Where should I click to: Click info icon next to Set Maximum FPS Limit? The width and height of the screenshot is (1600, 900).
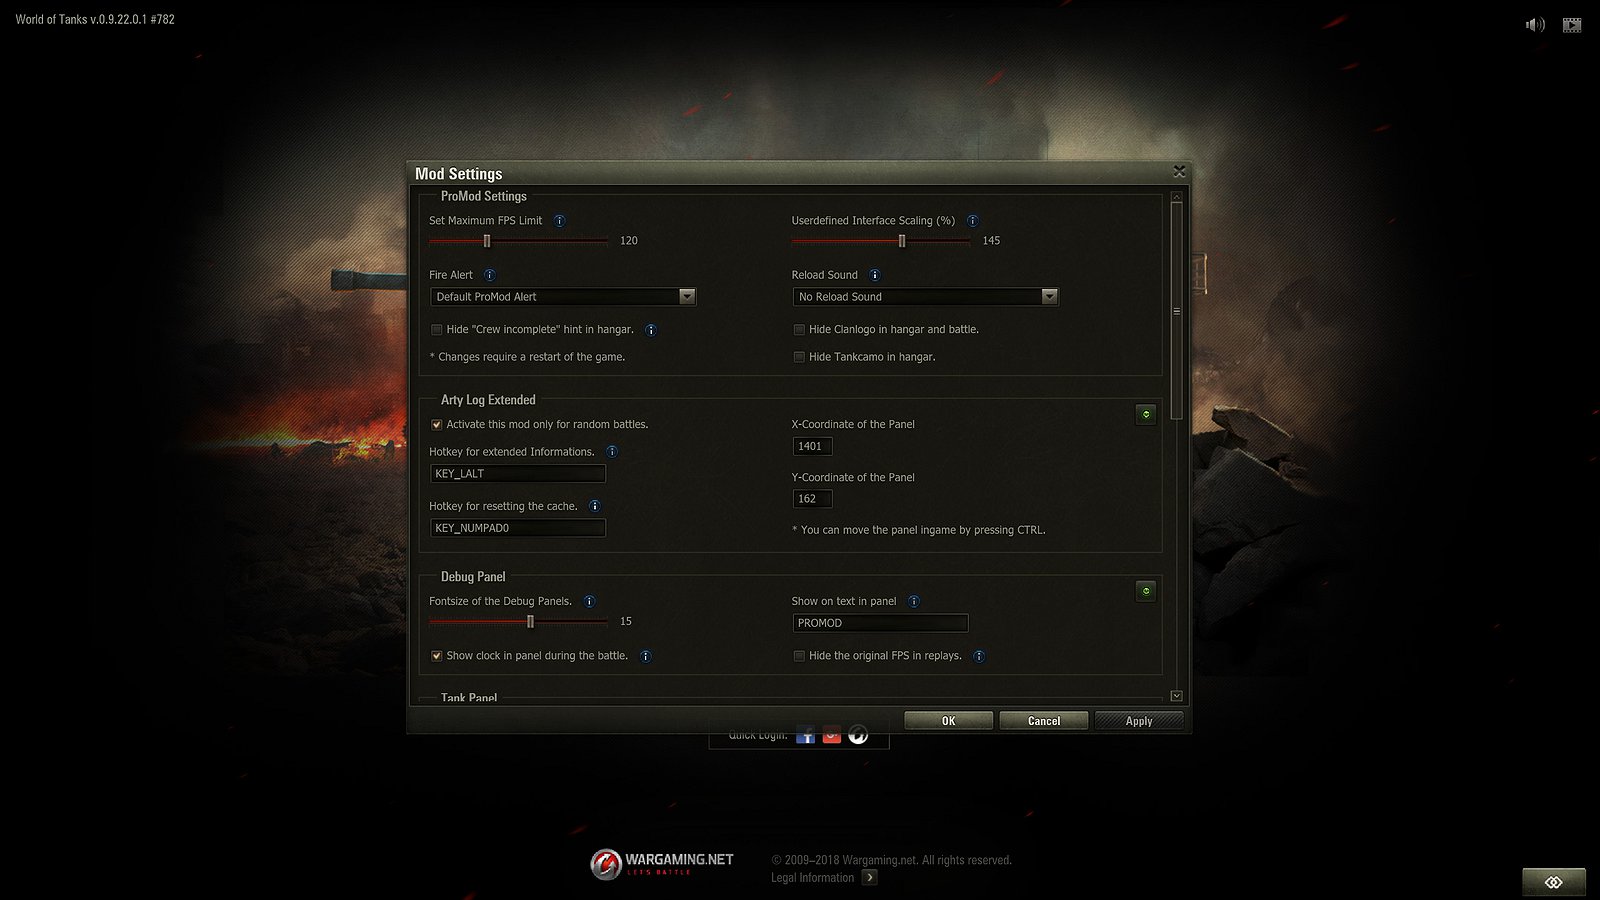(x=559, y=221)
